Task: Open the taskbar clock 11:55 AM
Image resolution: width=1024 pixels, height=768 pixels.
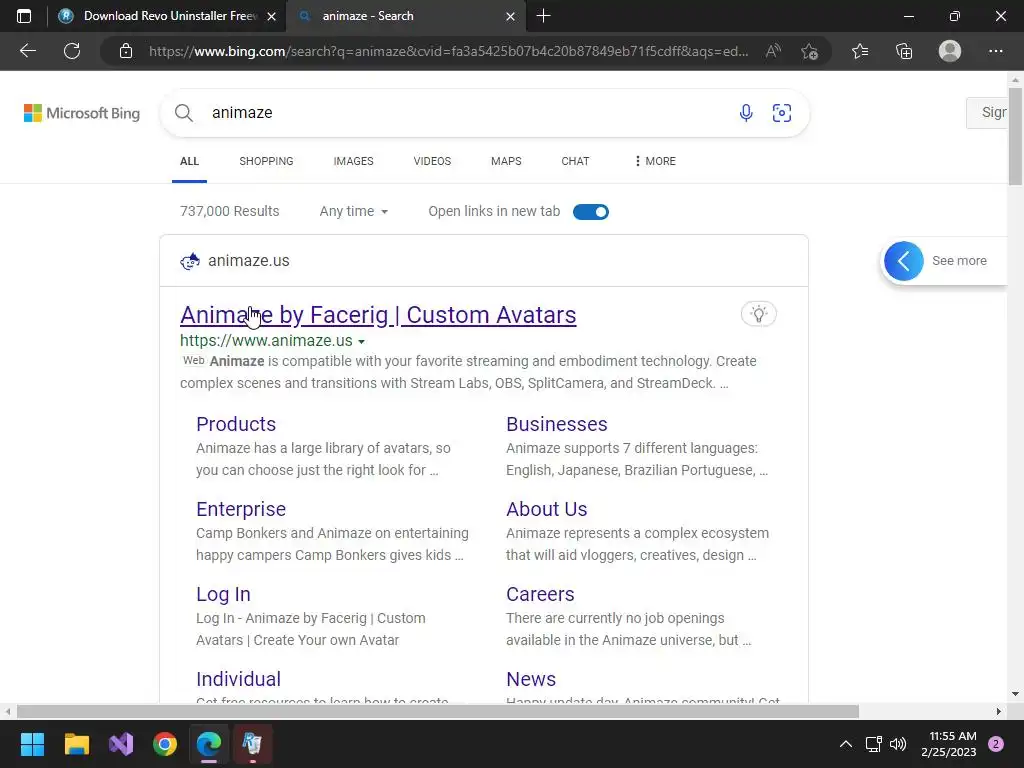Action: pyautogui.click(x=949, y=744)
